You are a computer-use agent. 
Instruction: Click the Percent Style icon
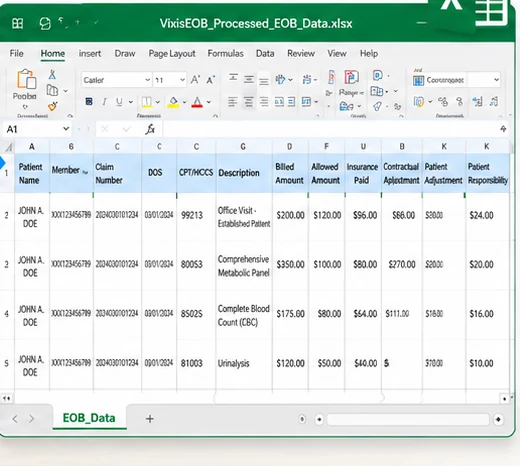tap(443, 101)
